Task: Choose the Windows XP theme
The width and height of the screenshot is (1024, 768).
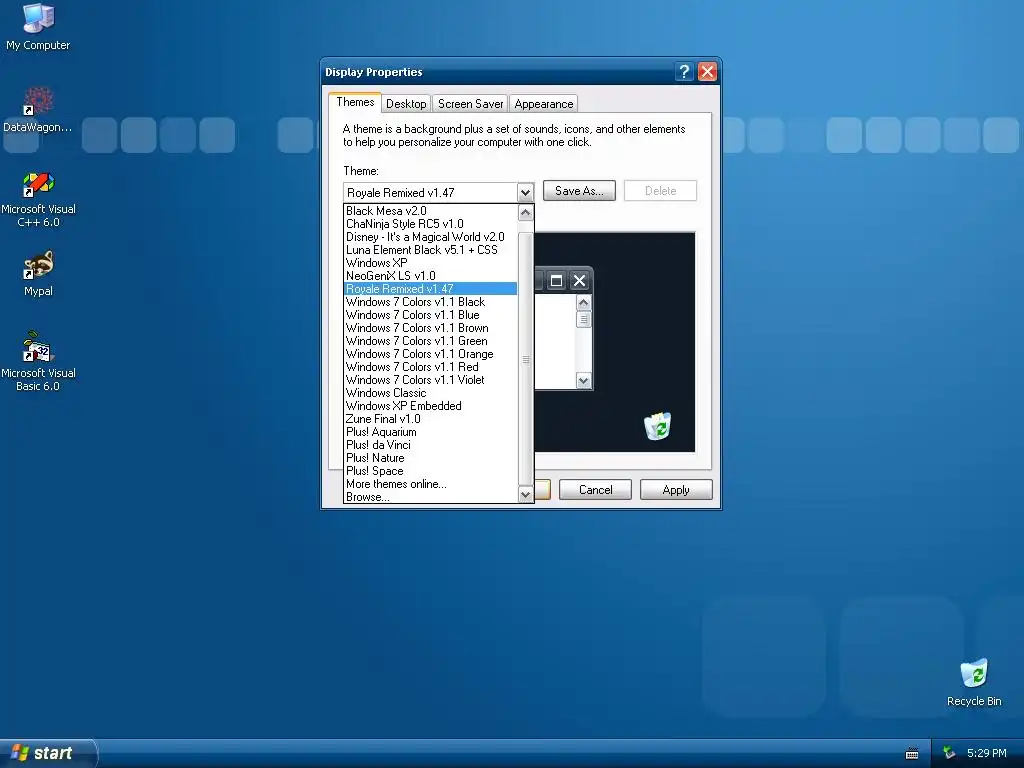Action: click(x=430, y=263)
